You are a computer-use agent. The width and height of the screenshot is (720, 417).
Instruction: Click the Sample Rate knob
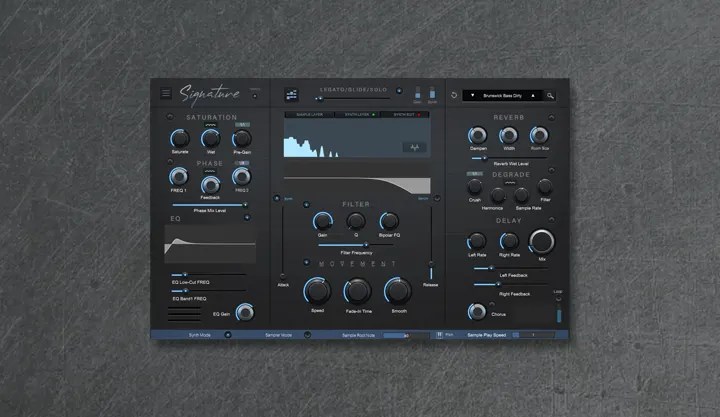(521, 196)
